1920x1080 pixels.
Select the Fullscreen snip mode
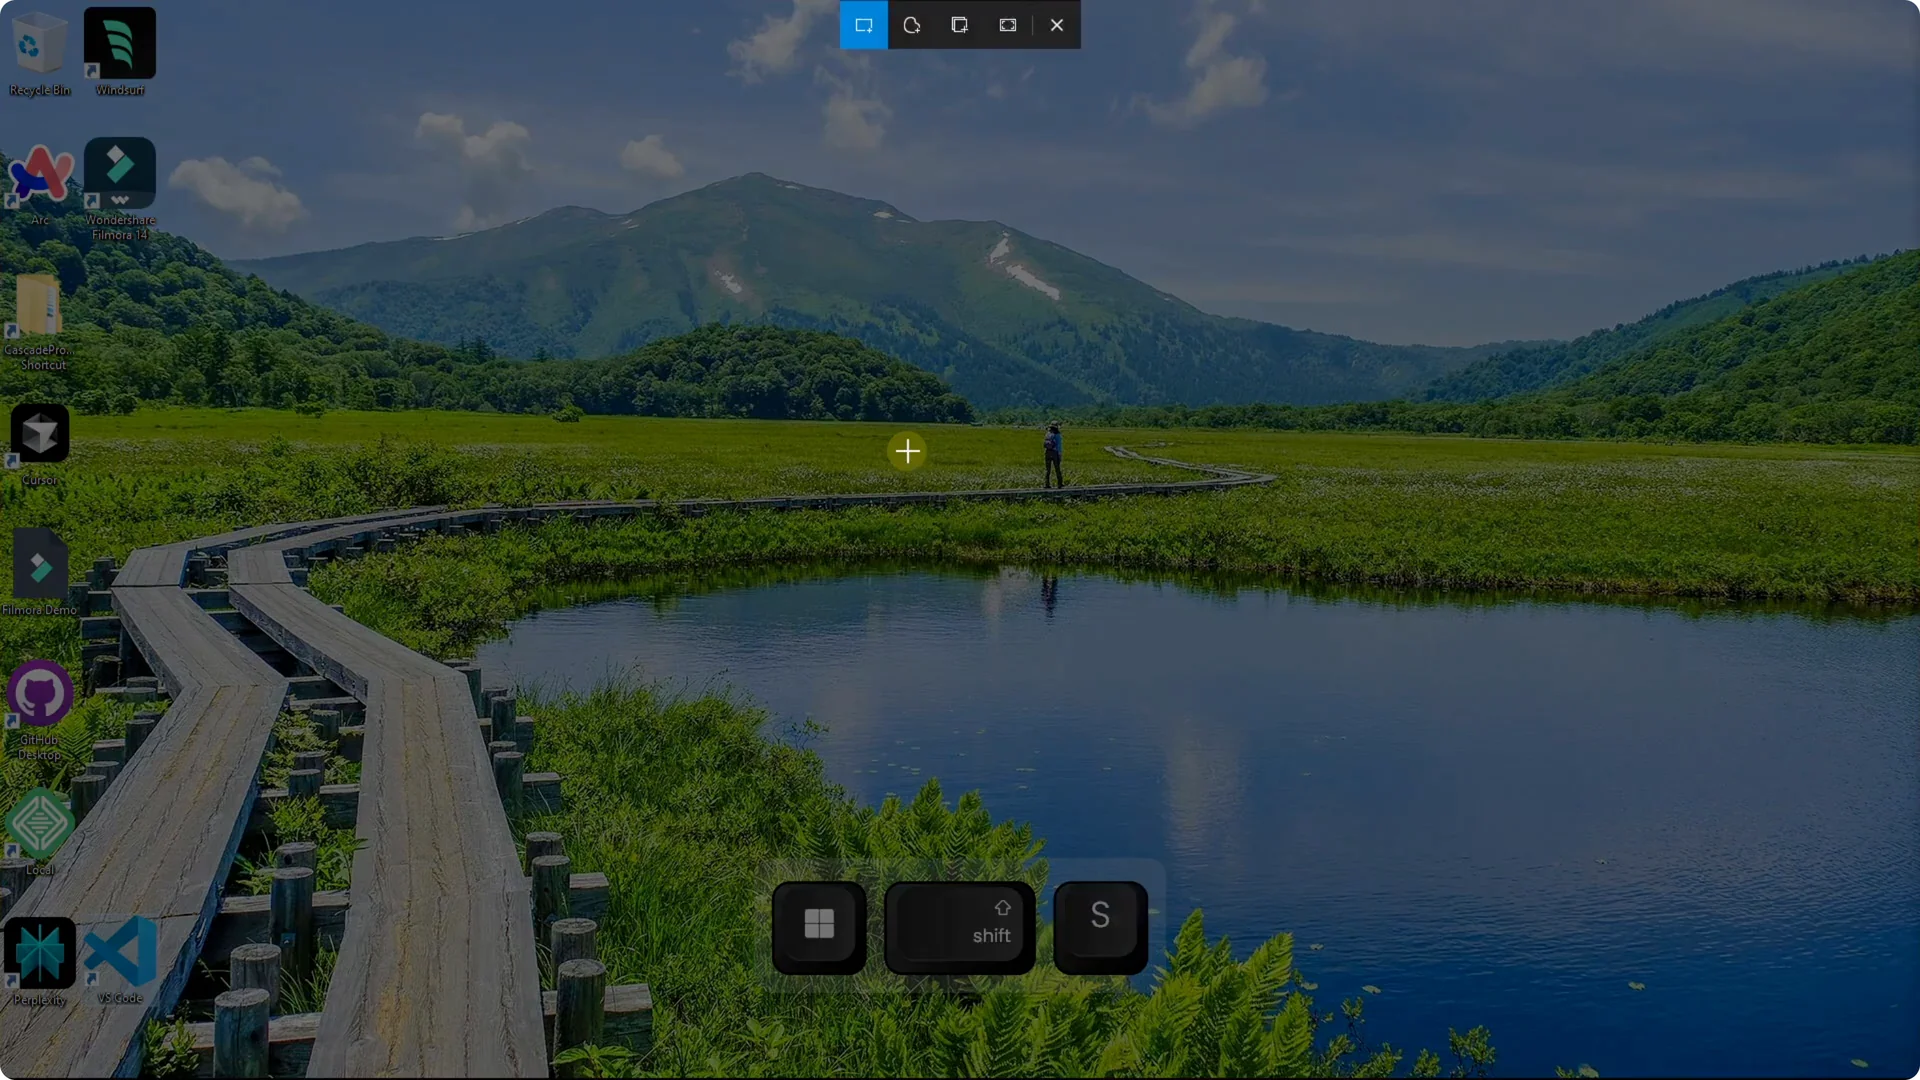click(x=1007, y=25)
